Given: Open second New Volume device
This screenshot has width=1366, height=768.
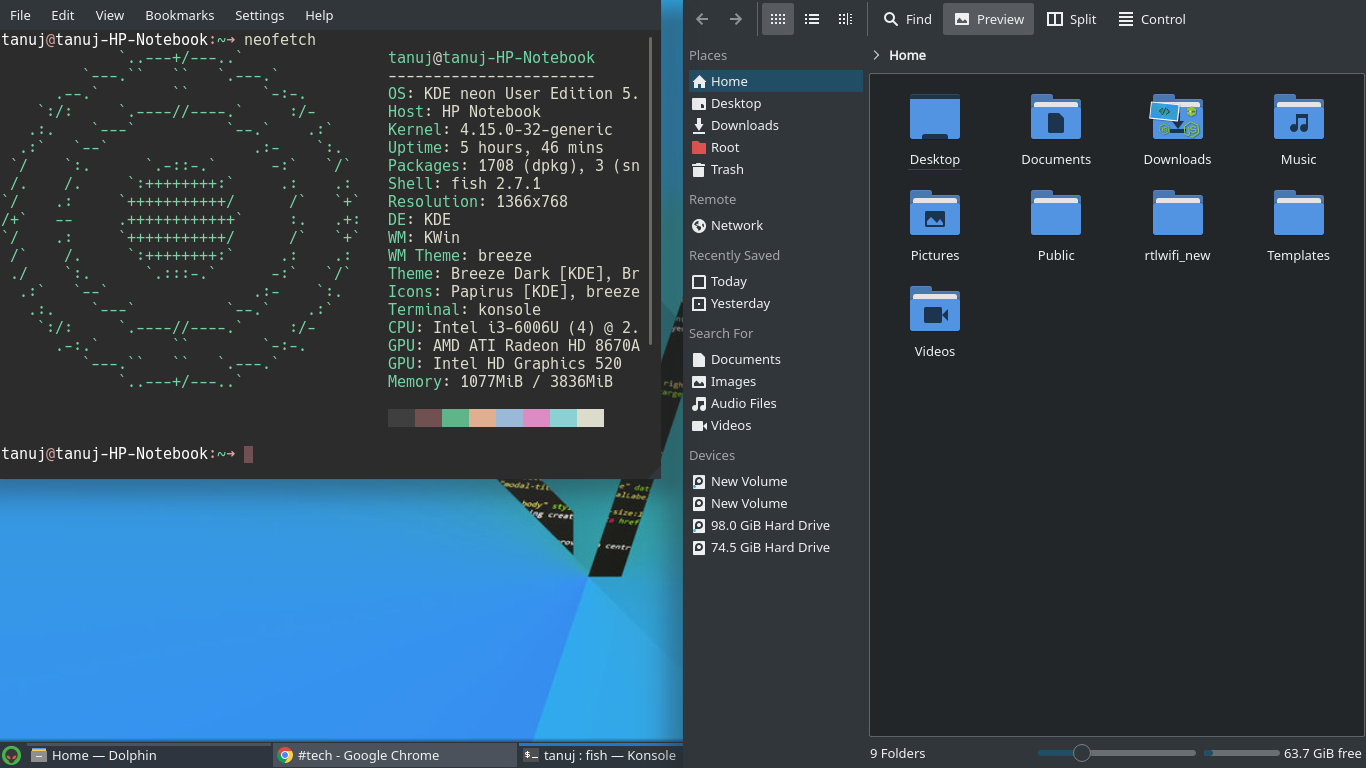Looking at the screenshot, I should pyautogui.click(x=775, y=503).
